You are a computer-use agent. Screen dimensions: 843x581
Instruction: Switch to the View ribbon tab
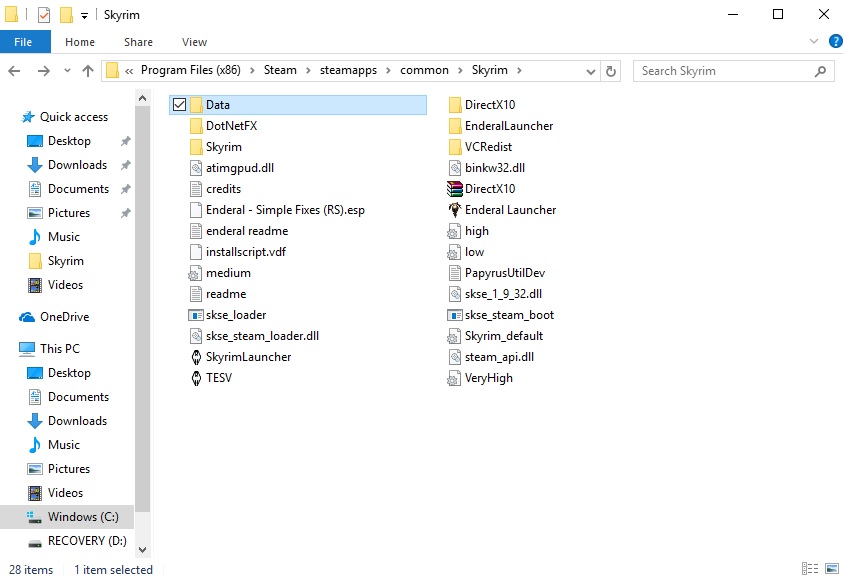(194, 42)
